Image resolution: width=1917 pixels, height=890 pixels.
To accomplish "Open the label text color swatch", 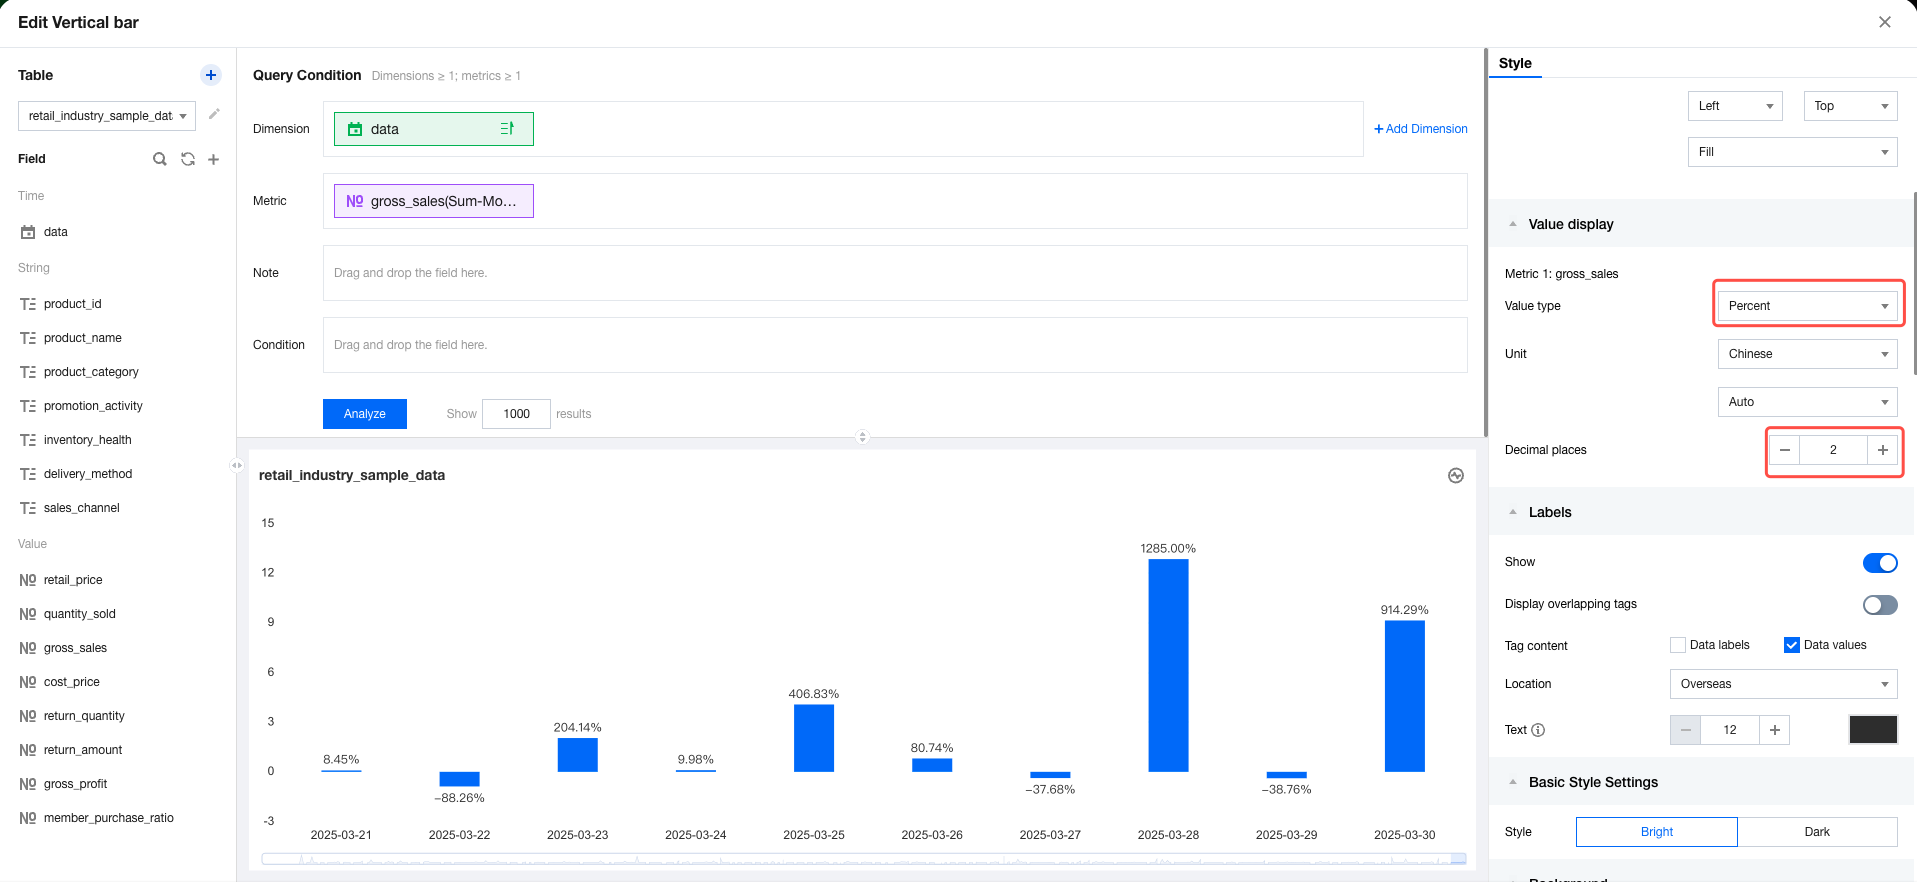I will click(1874, 730).
